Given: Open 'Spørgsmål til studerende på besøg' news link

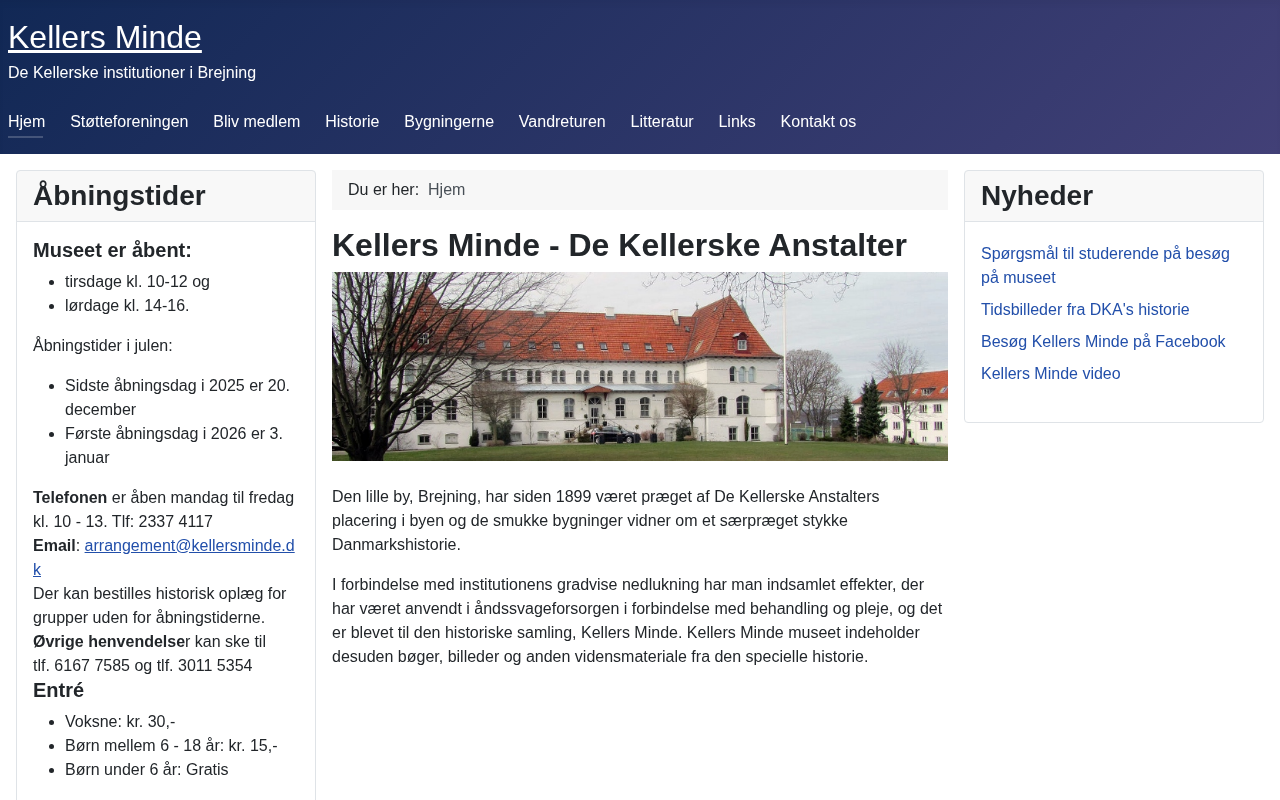Looking at the screenshot, I should click(1105, 266).
